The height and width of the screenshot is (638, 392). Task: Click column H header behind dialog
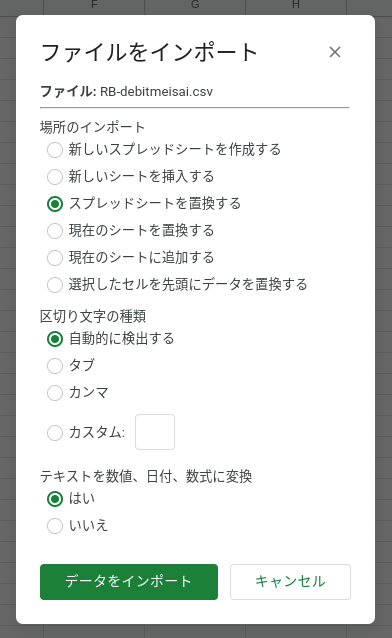click(x=296, y=4)
